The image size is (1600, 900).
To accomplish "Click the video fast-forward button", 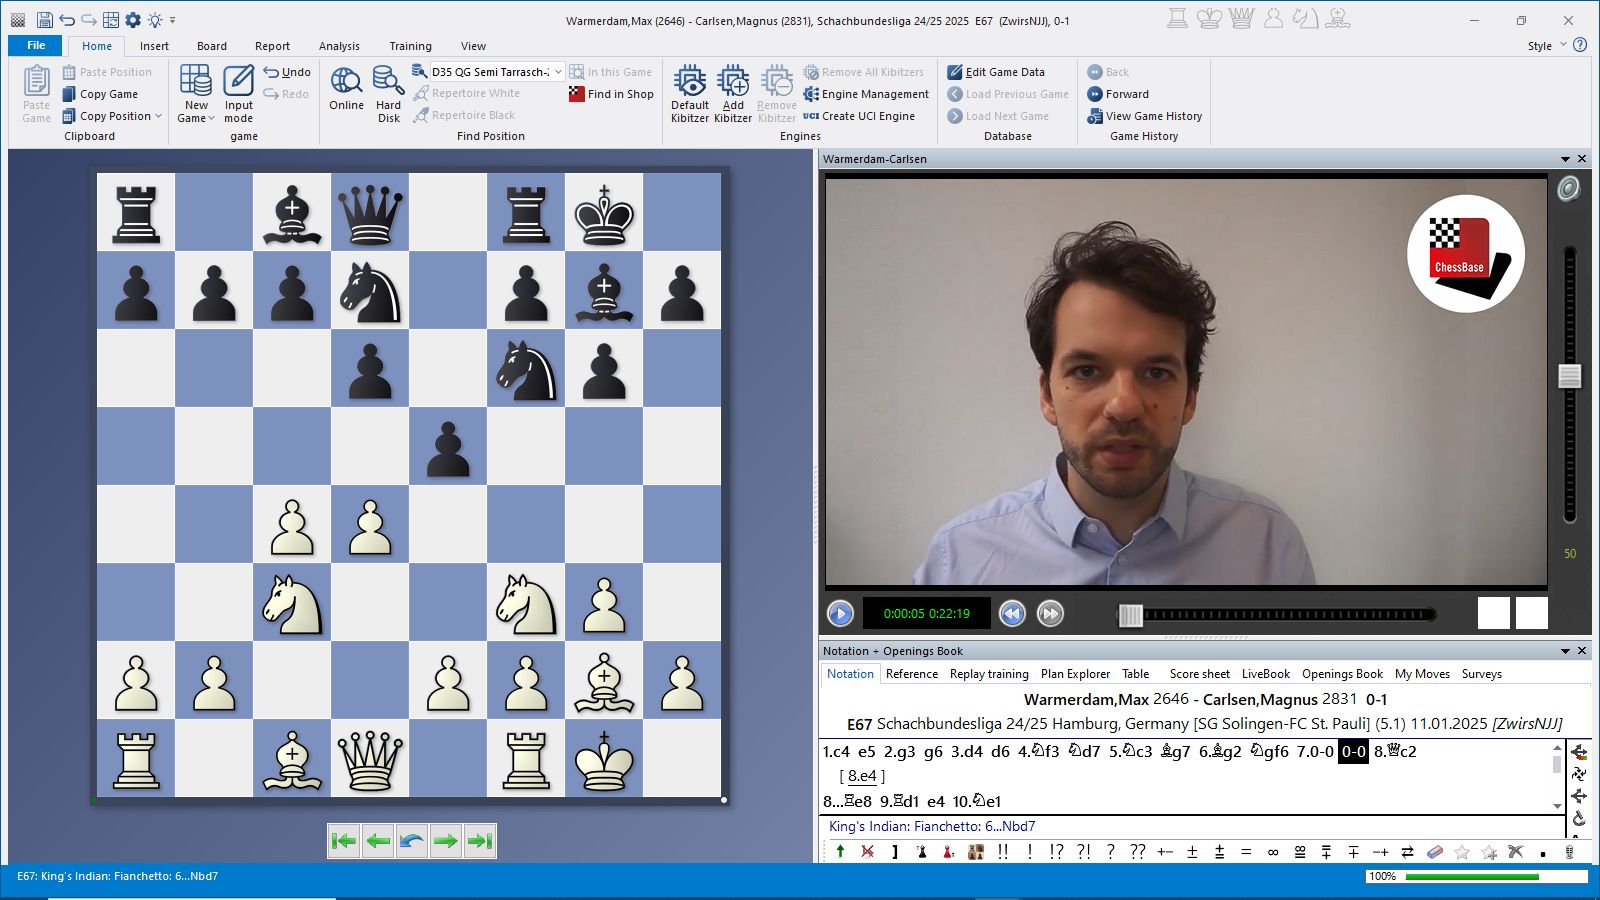I will point(1050,613).
